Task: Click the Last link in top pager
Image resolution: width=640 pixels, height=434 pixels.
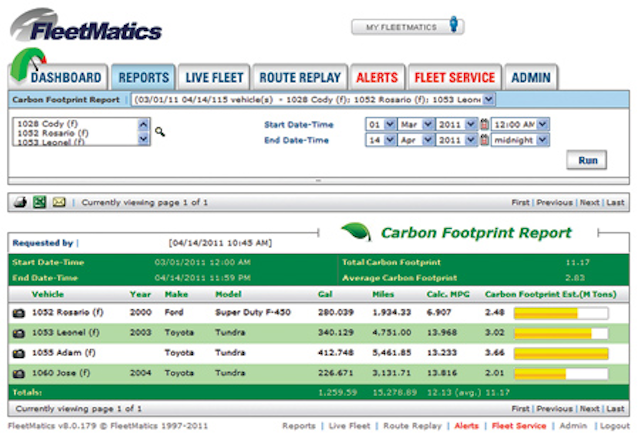Action: point(615,203)
